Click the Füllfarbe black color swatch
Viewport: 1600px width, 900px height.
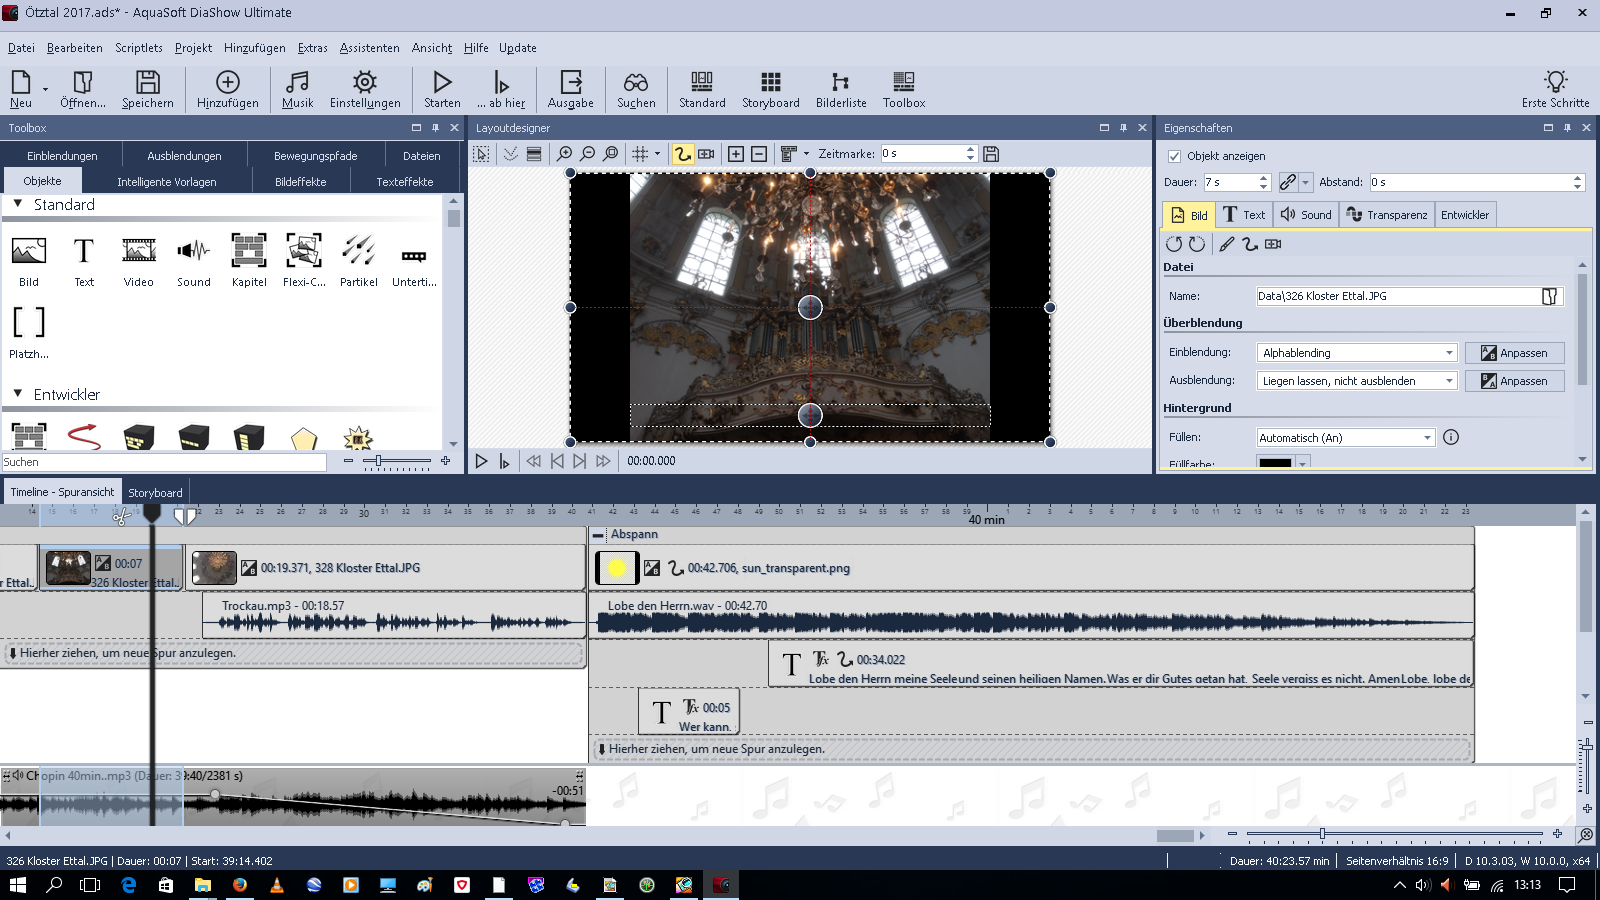[1275, 464]
